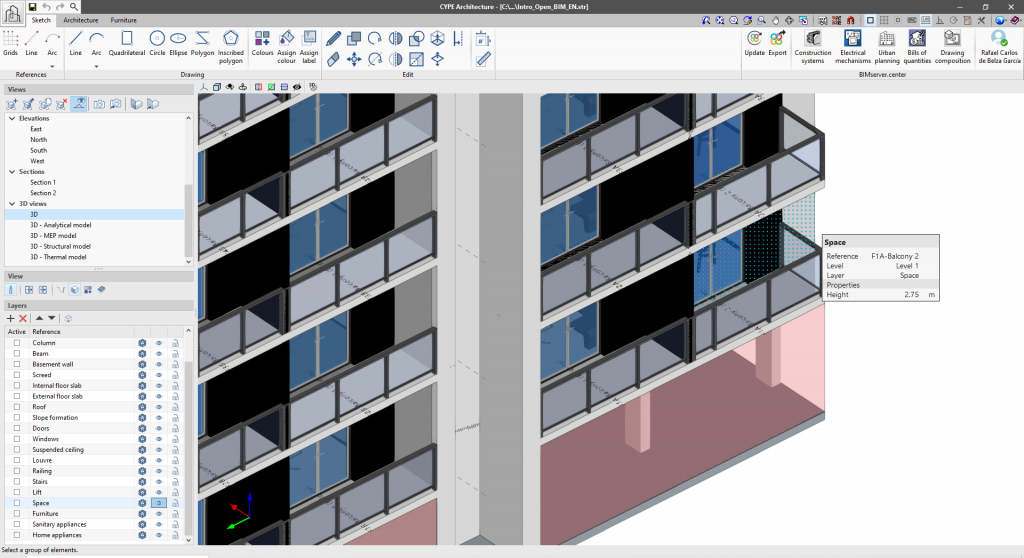Open the drawing Arc dropdown arrow
This screenshot has height=558, width=1024.
click(97, 66)
